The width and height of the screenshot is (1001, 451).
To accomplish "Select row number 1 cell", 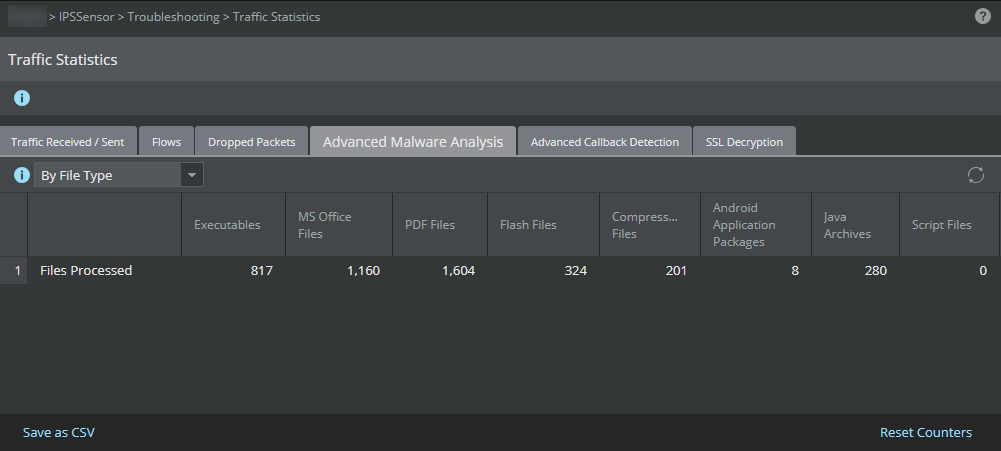I will [x=13, y=271].
